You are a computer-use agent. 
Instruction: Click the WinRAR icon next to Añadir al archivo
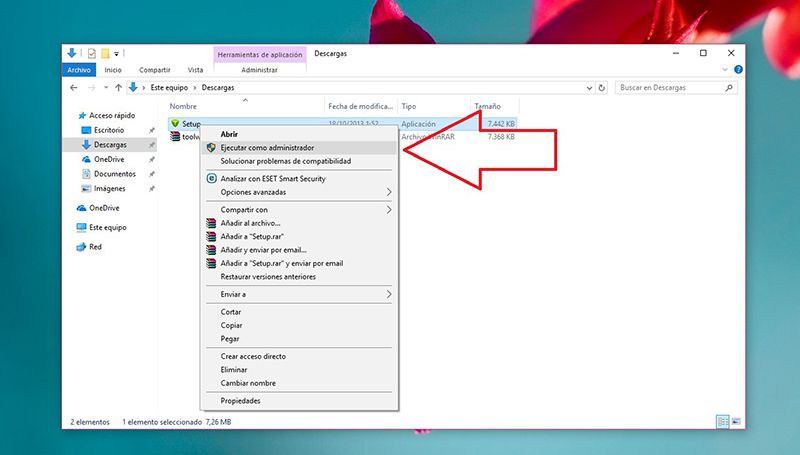pos(211,223)
